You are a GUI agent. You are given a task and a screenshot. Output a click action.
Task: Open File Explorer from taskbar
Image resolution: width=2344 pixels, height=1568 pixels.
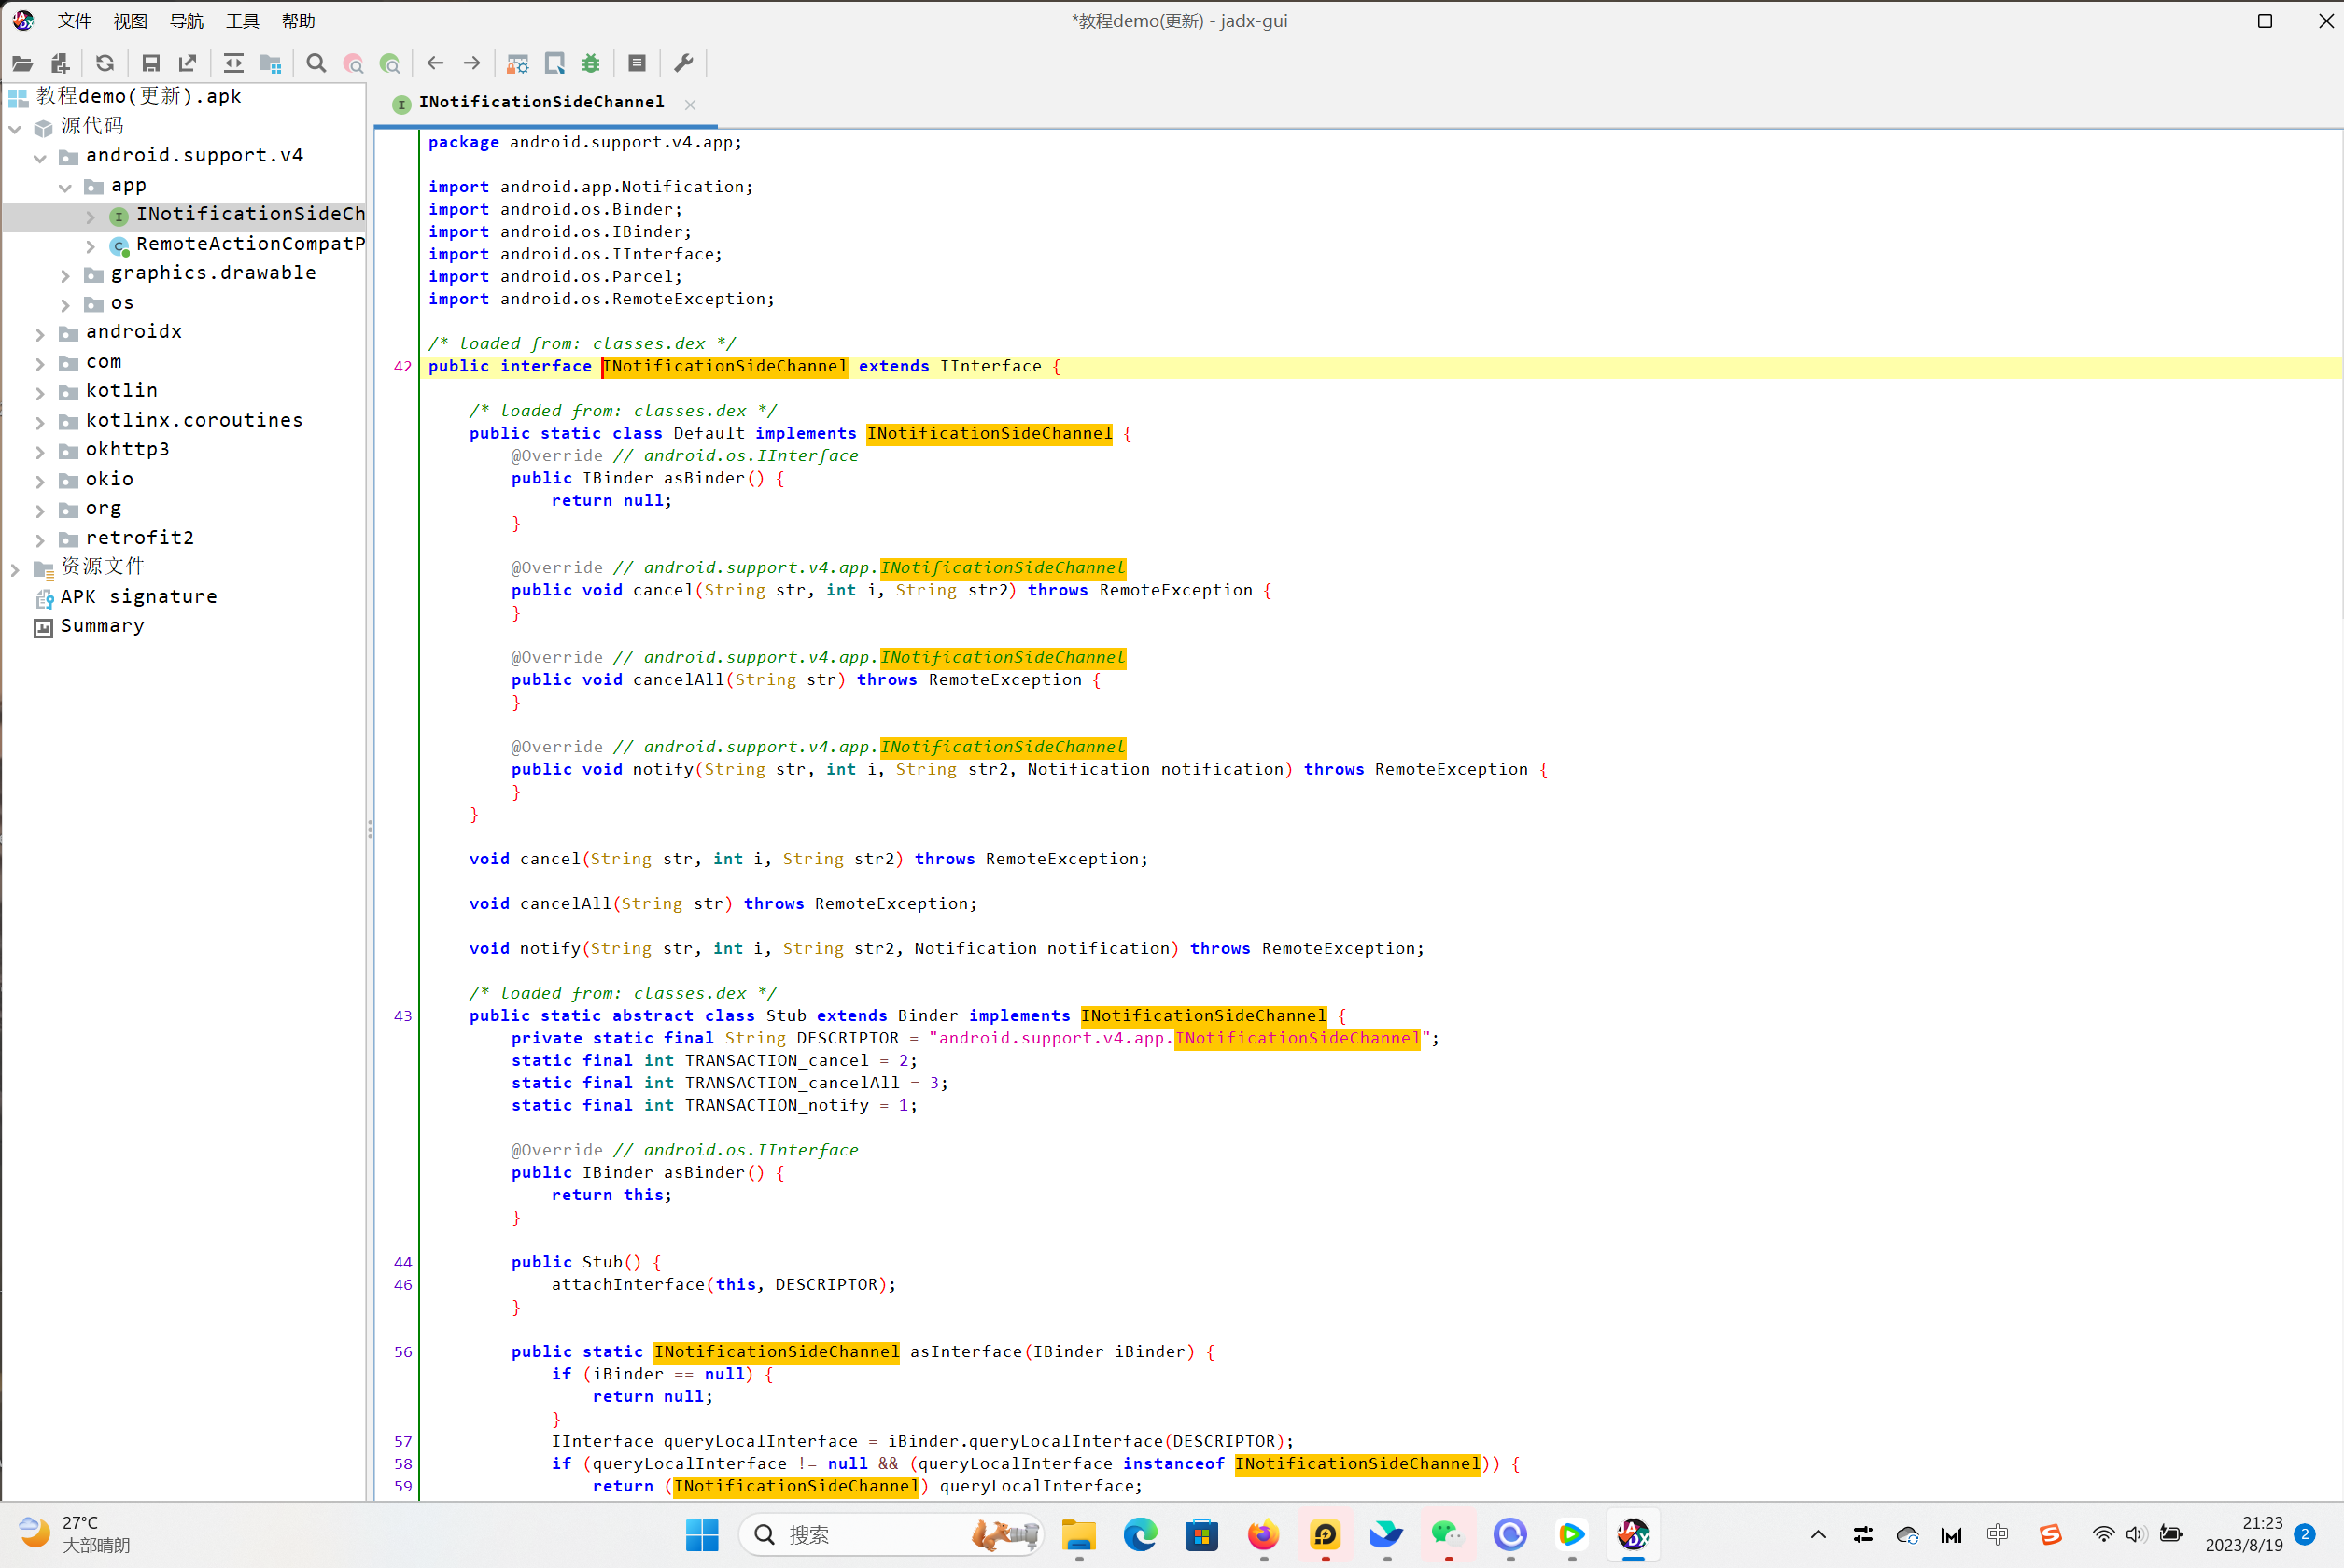1078,1535
